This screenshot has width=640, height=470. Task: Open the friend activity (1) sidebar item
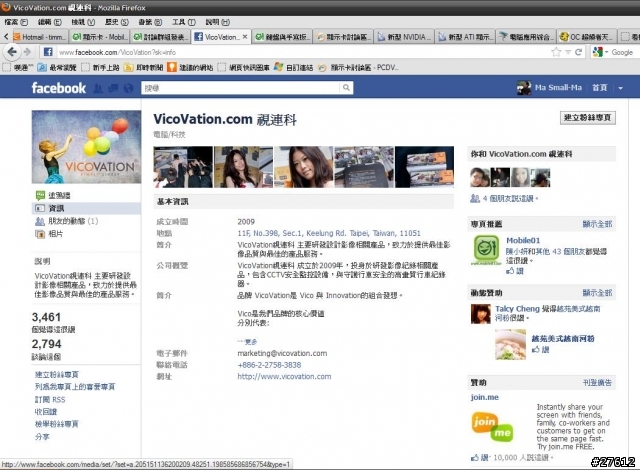pos(67,221)
